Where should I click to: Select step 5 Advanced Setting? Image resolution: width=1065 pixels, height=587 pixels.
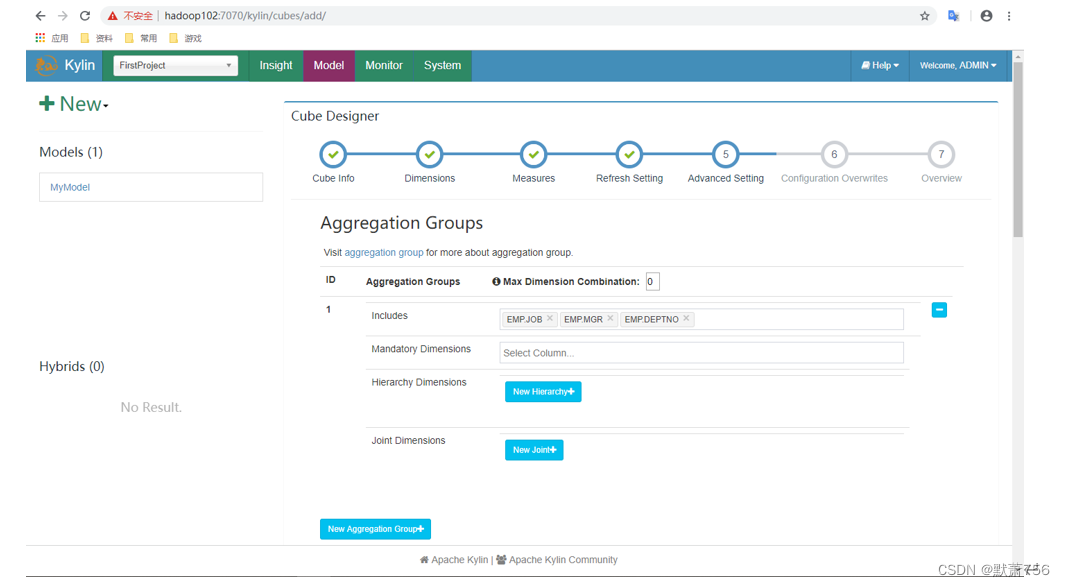click(x=725, y=155)
